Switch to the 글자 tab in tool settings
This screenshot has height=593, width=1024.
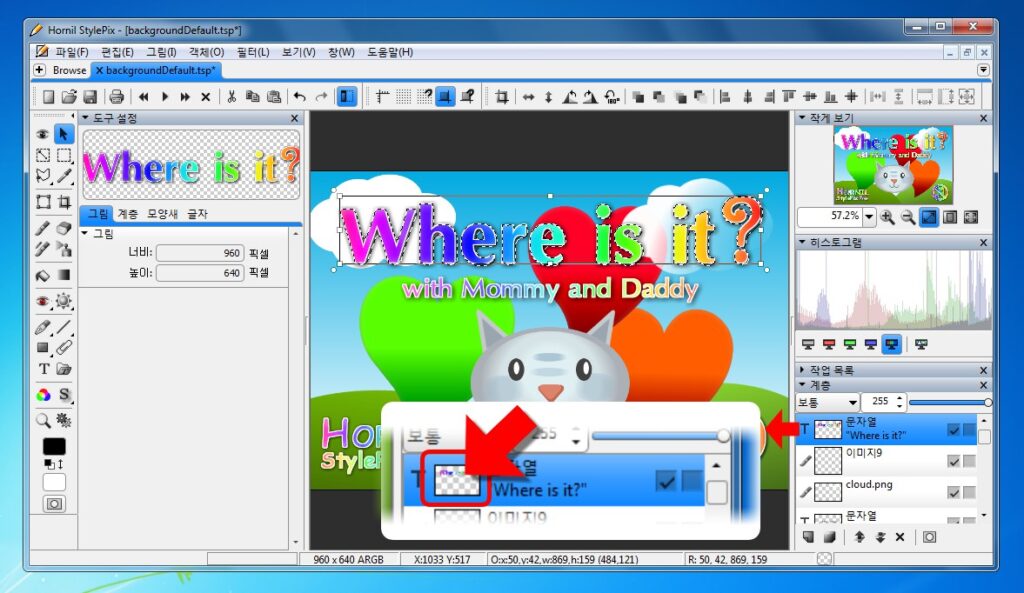[197, 214]
